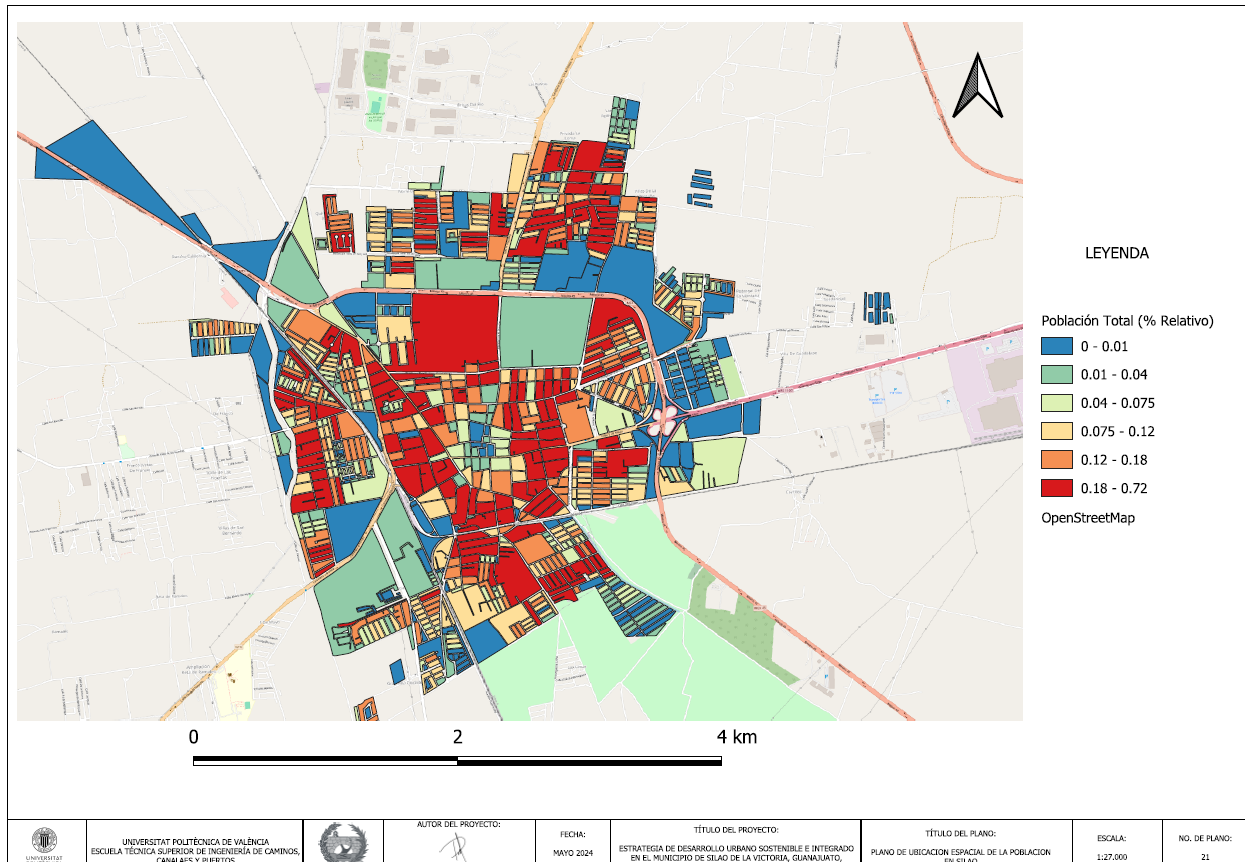The width and height of the screenshot is (1245, 862).
Task: Select the blue 0 - 0.01 legend swatch
Action: coord(1056,347)
